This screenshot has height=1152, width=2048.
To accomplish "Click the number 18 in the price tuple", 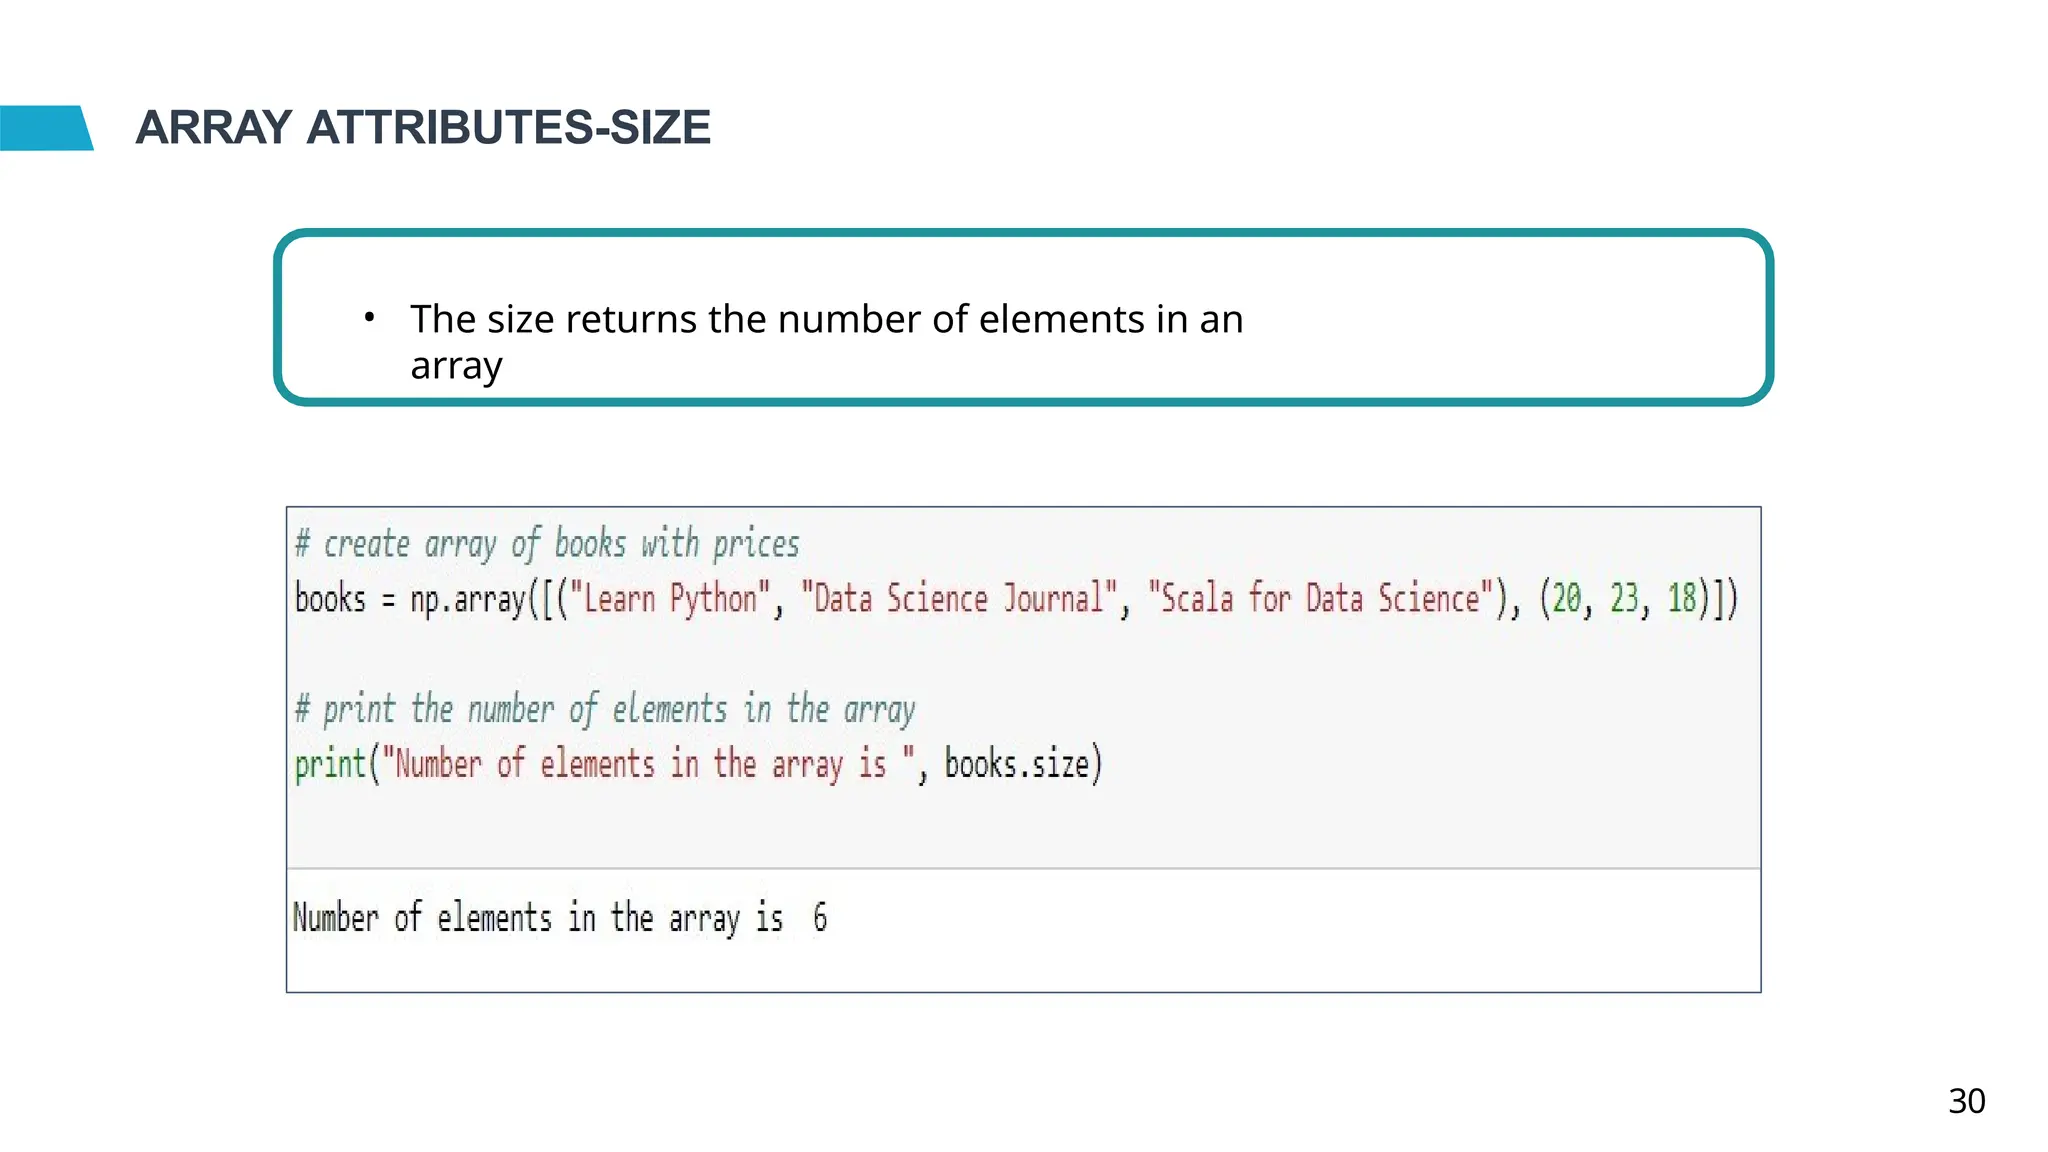I will coord(1682,599).
